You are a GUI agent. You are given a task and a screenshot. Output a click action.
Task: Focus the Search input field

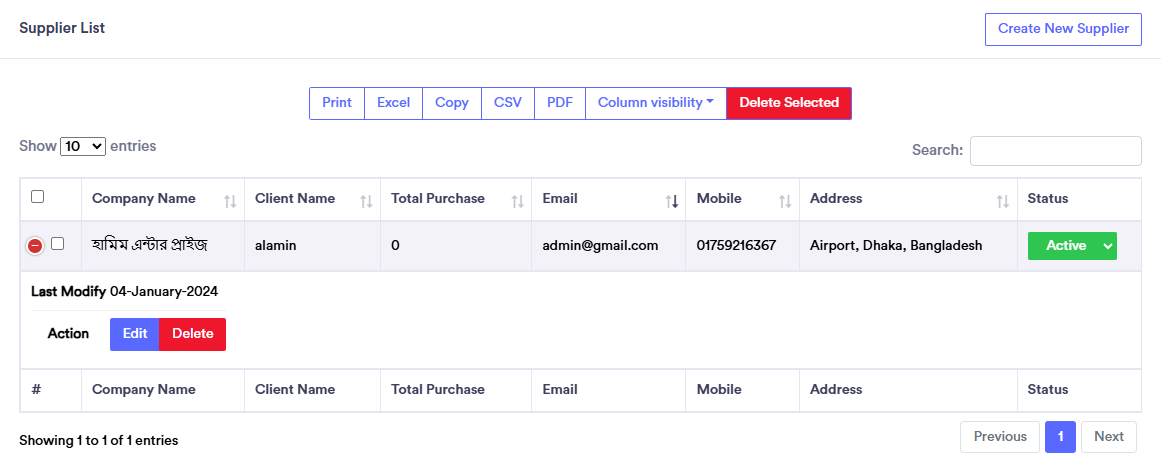coord(1055,151)
